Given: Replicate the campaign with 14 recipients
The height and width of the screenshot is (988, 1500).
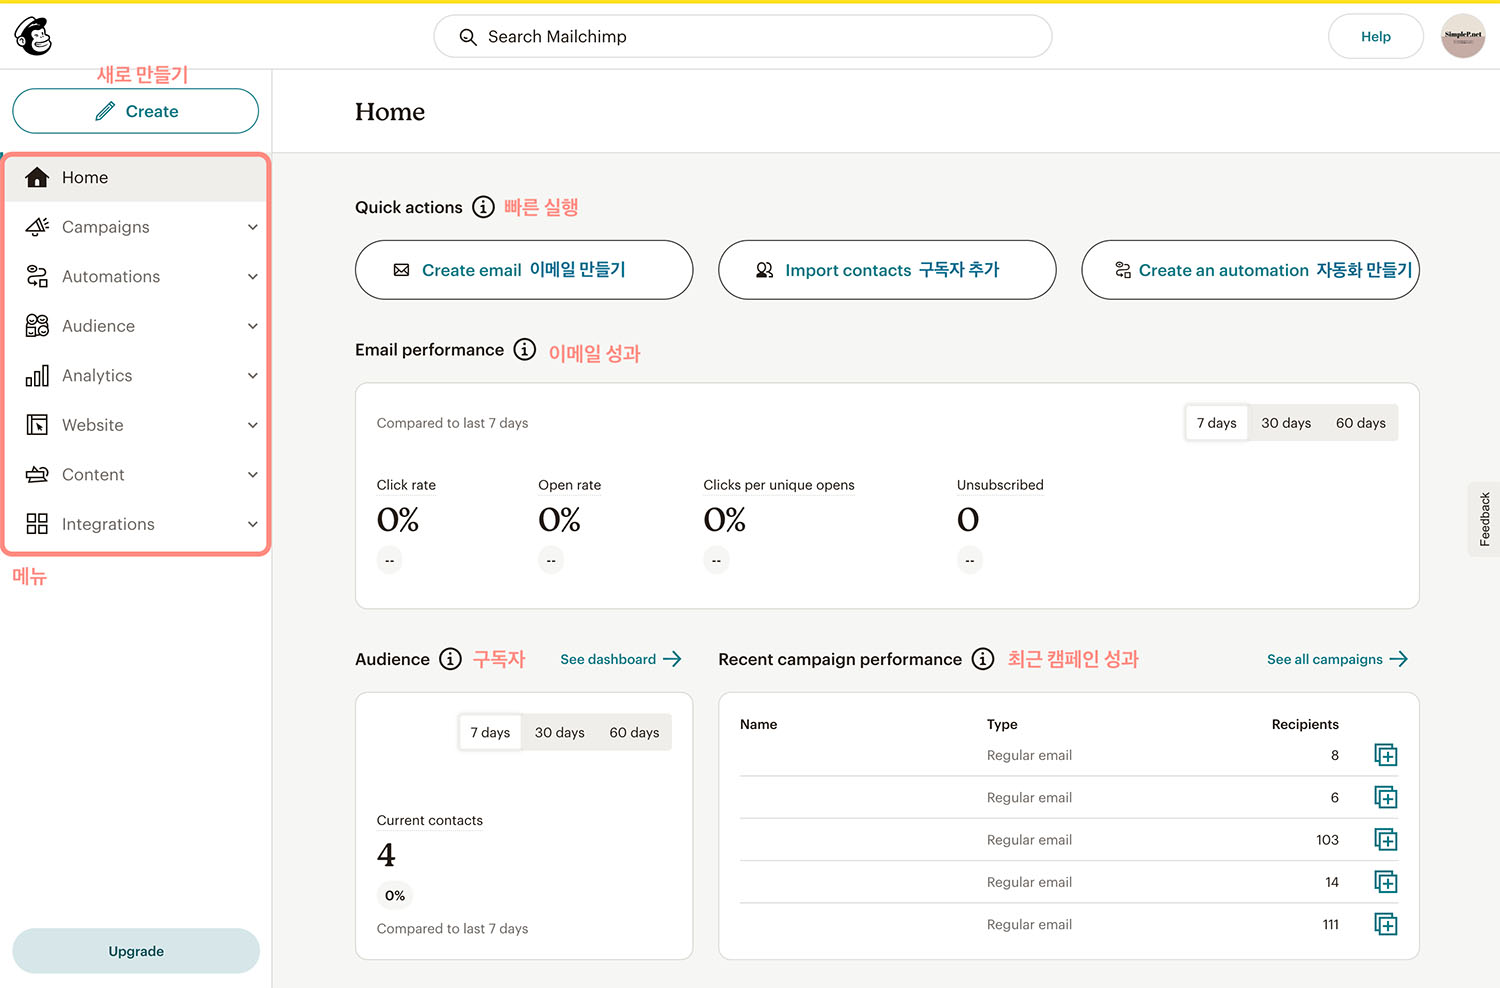Looking at the screenshot, I should click(1385, 882).
